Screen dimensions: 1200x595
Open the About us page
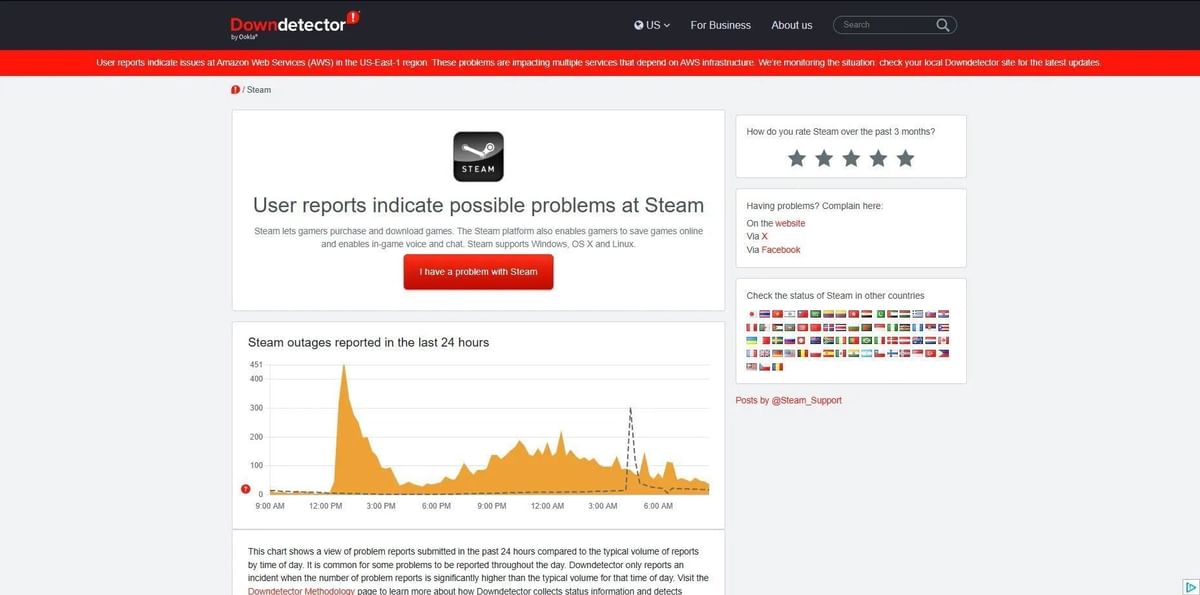click(791, 25)
